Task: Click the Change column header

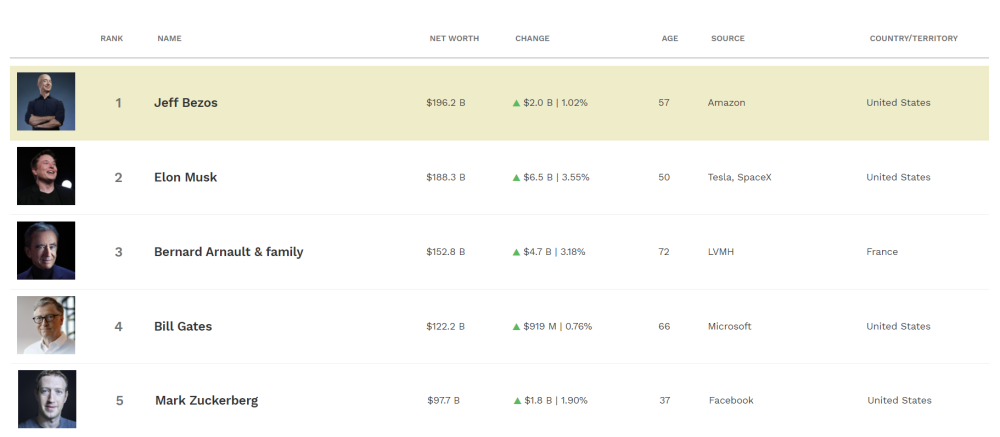Action: 532,39
